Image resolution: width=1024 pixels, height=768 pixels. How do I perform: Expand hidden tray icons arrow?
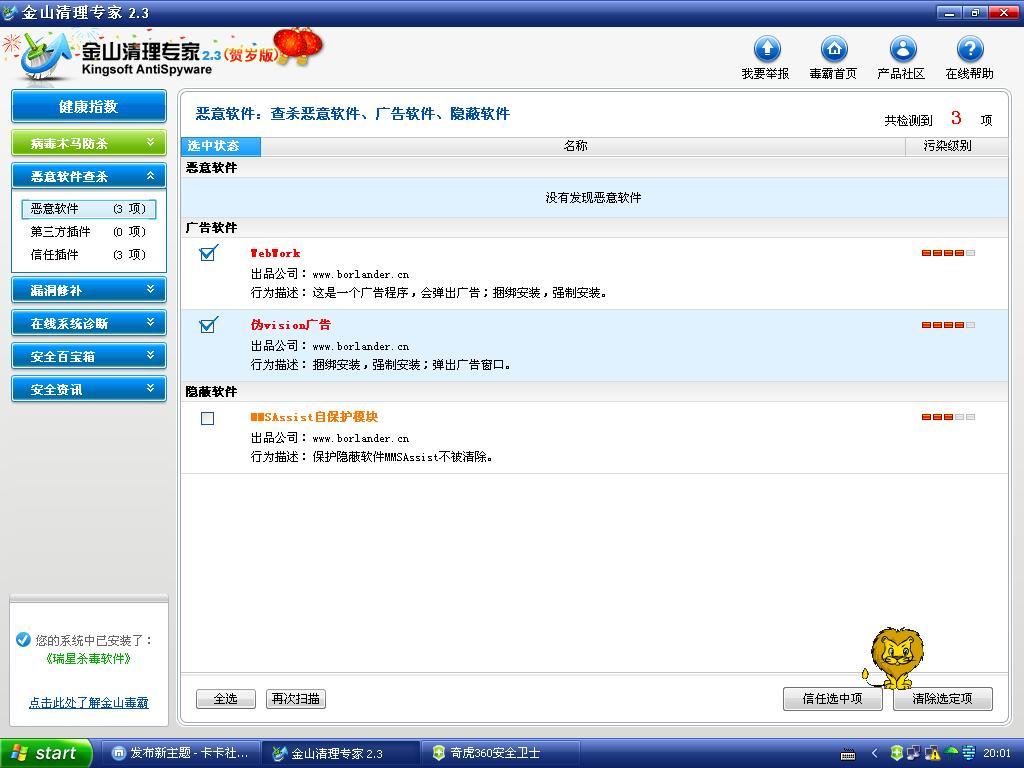[x=874, y=754]
